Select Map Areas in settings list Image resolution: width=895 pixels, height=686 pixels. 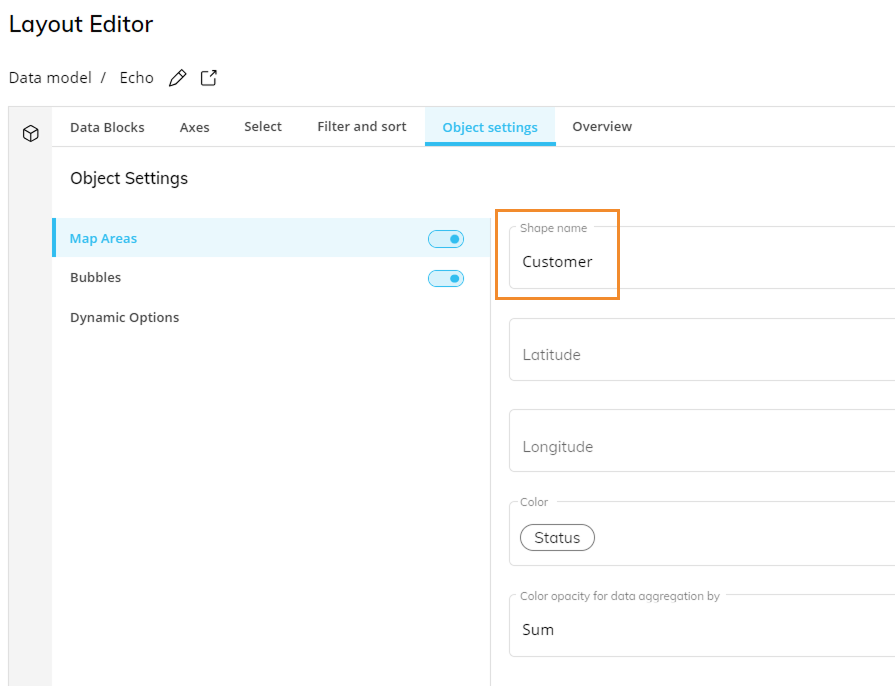[272, 238]
